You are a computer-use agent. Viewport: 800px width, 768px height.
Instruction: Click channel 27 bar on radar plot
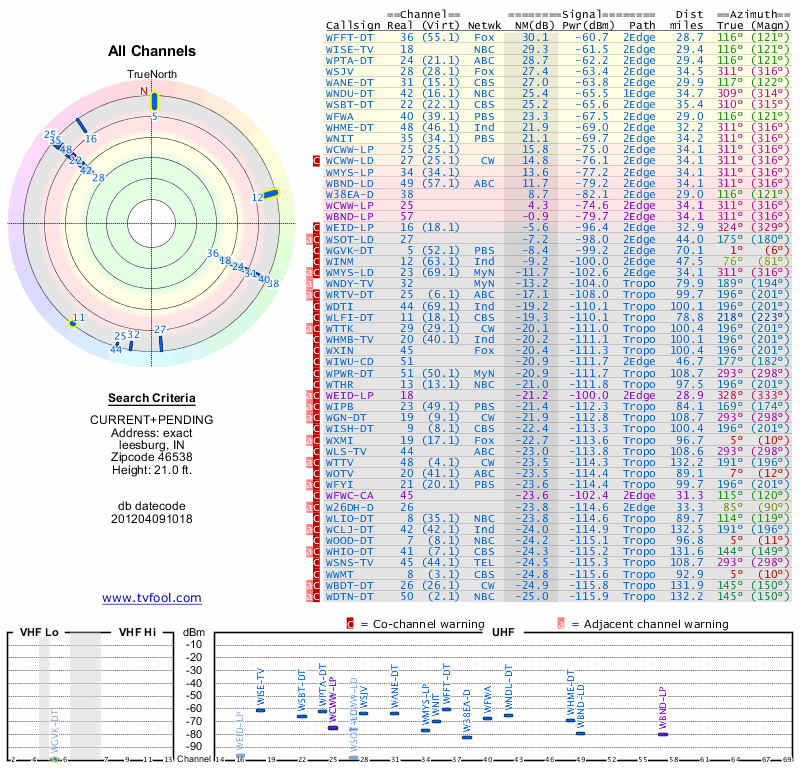click(160, 343)
